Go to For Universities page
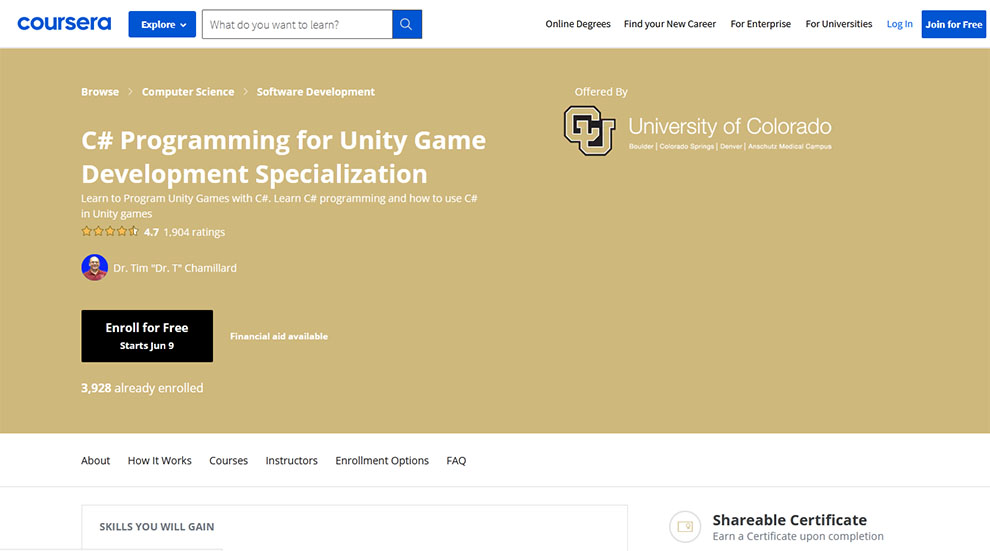This screenshot has height=551, width=990. [838, 24]
